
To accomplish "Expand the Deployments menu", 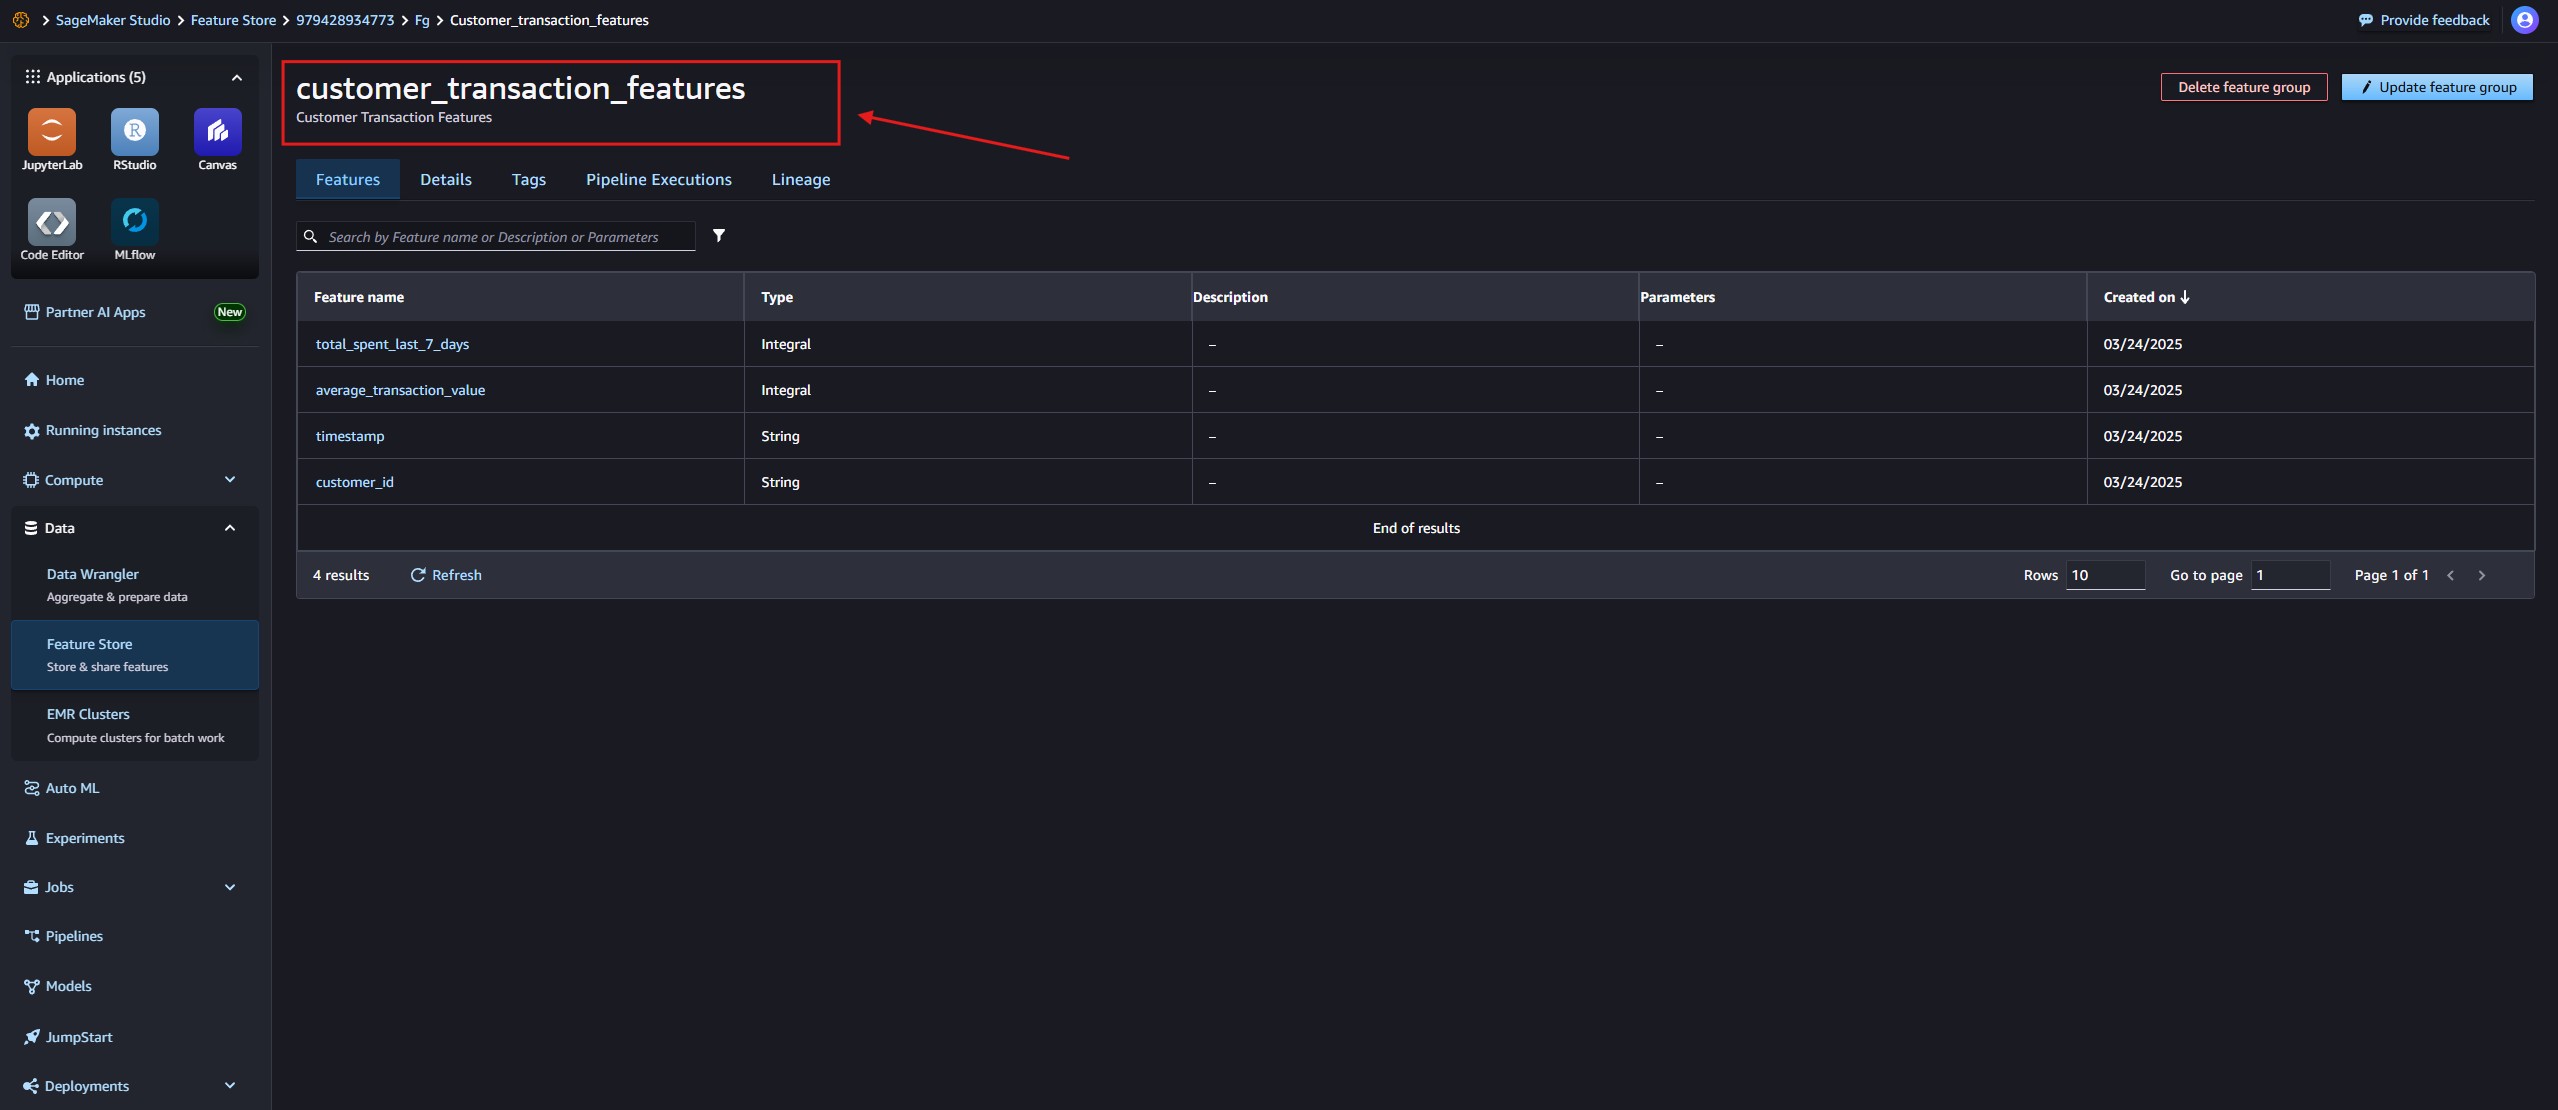I will [230, 1086].
